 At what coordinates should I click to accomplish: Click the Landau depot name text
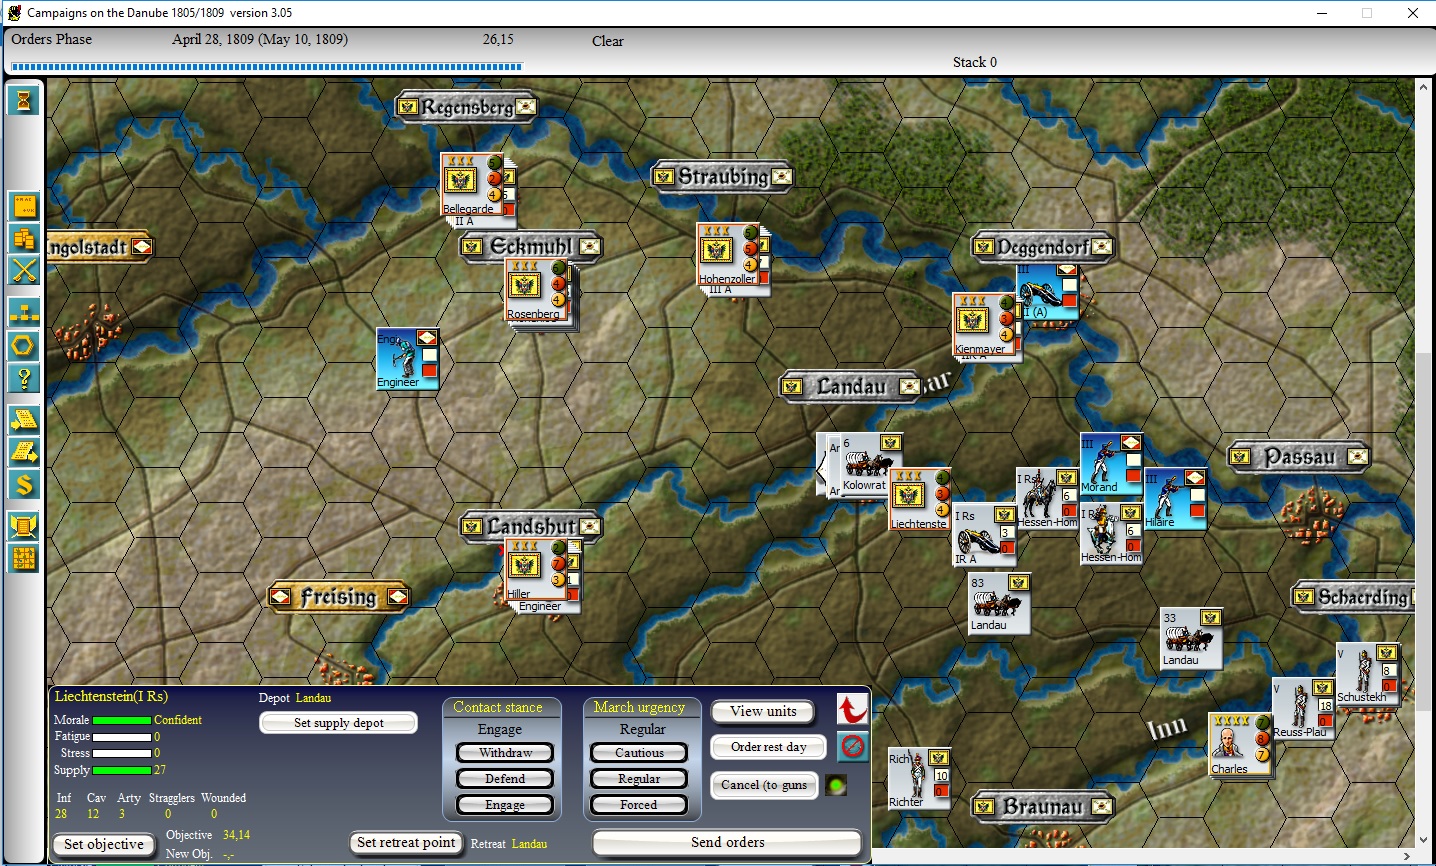point(313,698)
